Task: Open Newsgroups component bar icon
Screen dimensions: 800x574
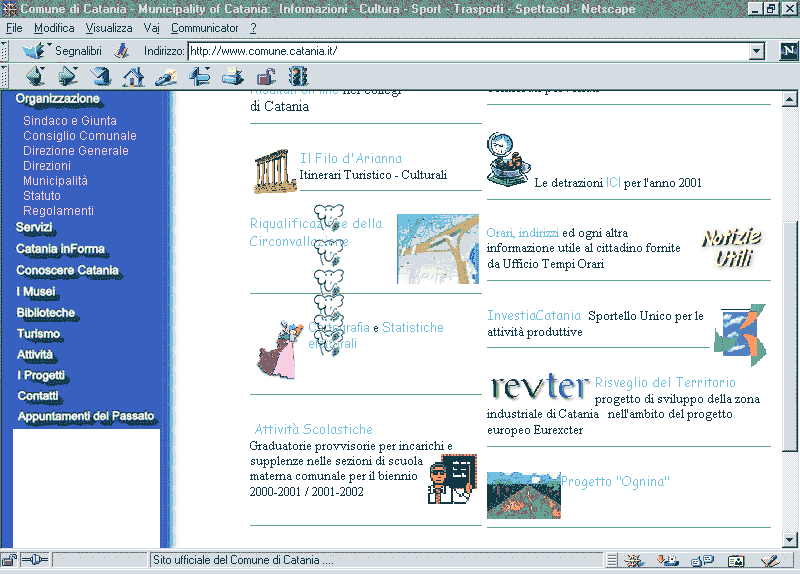Action: coord(702,561)
